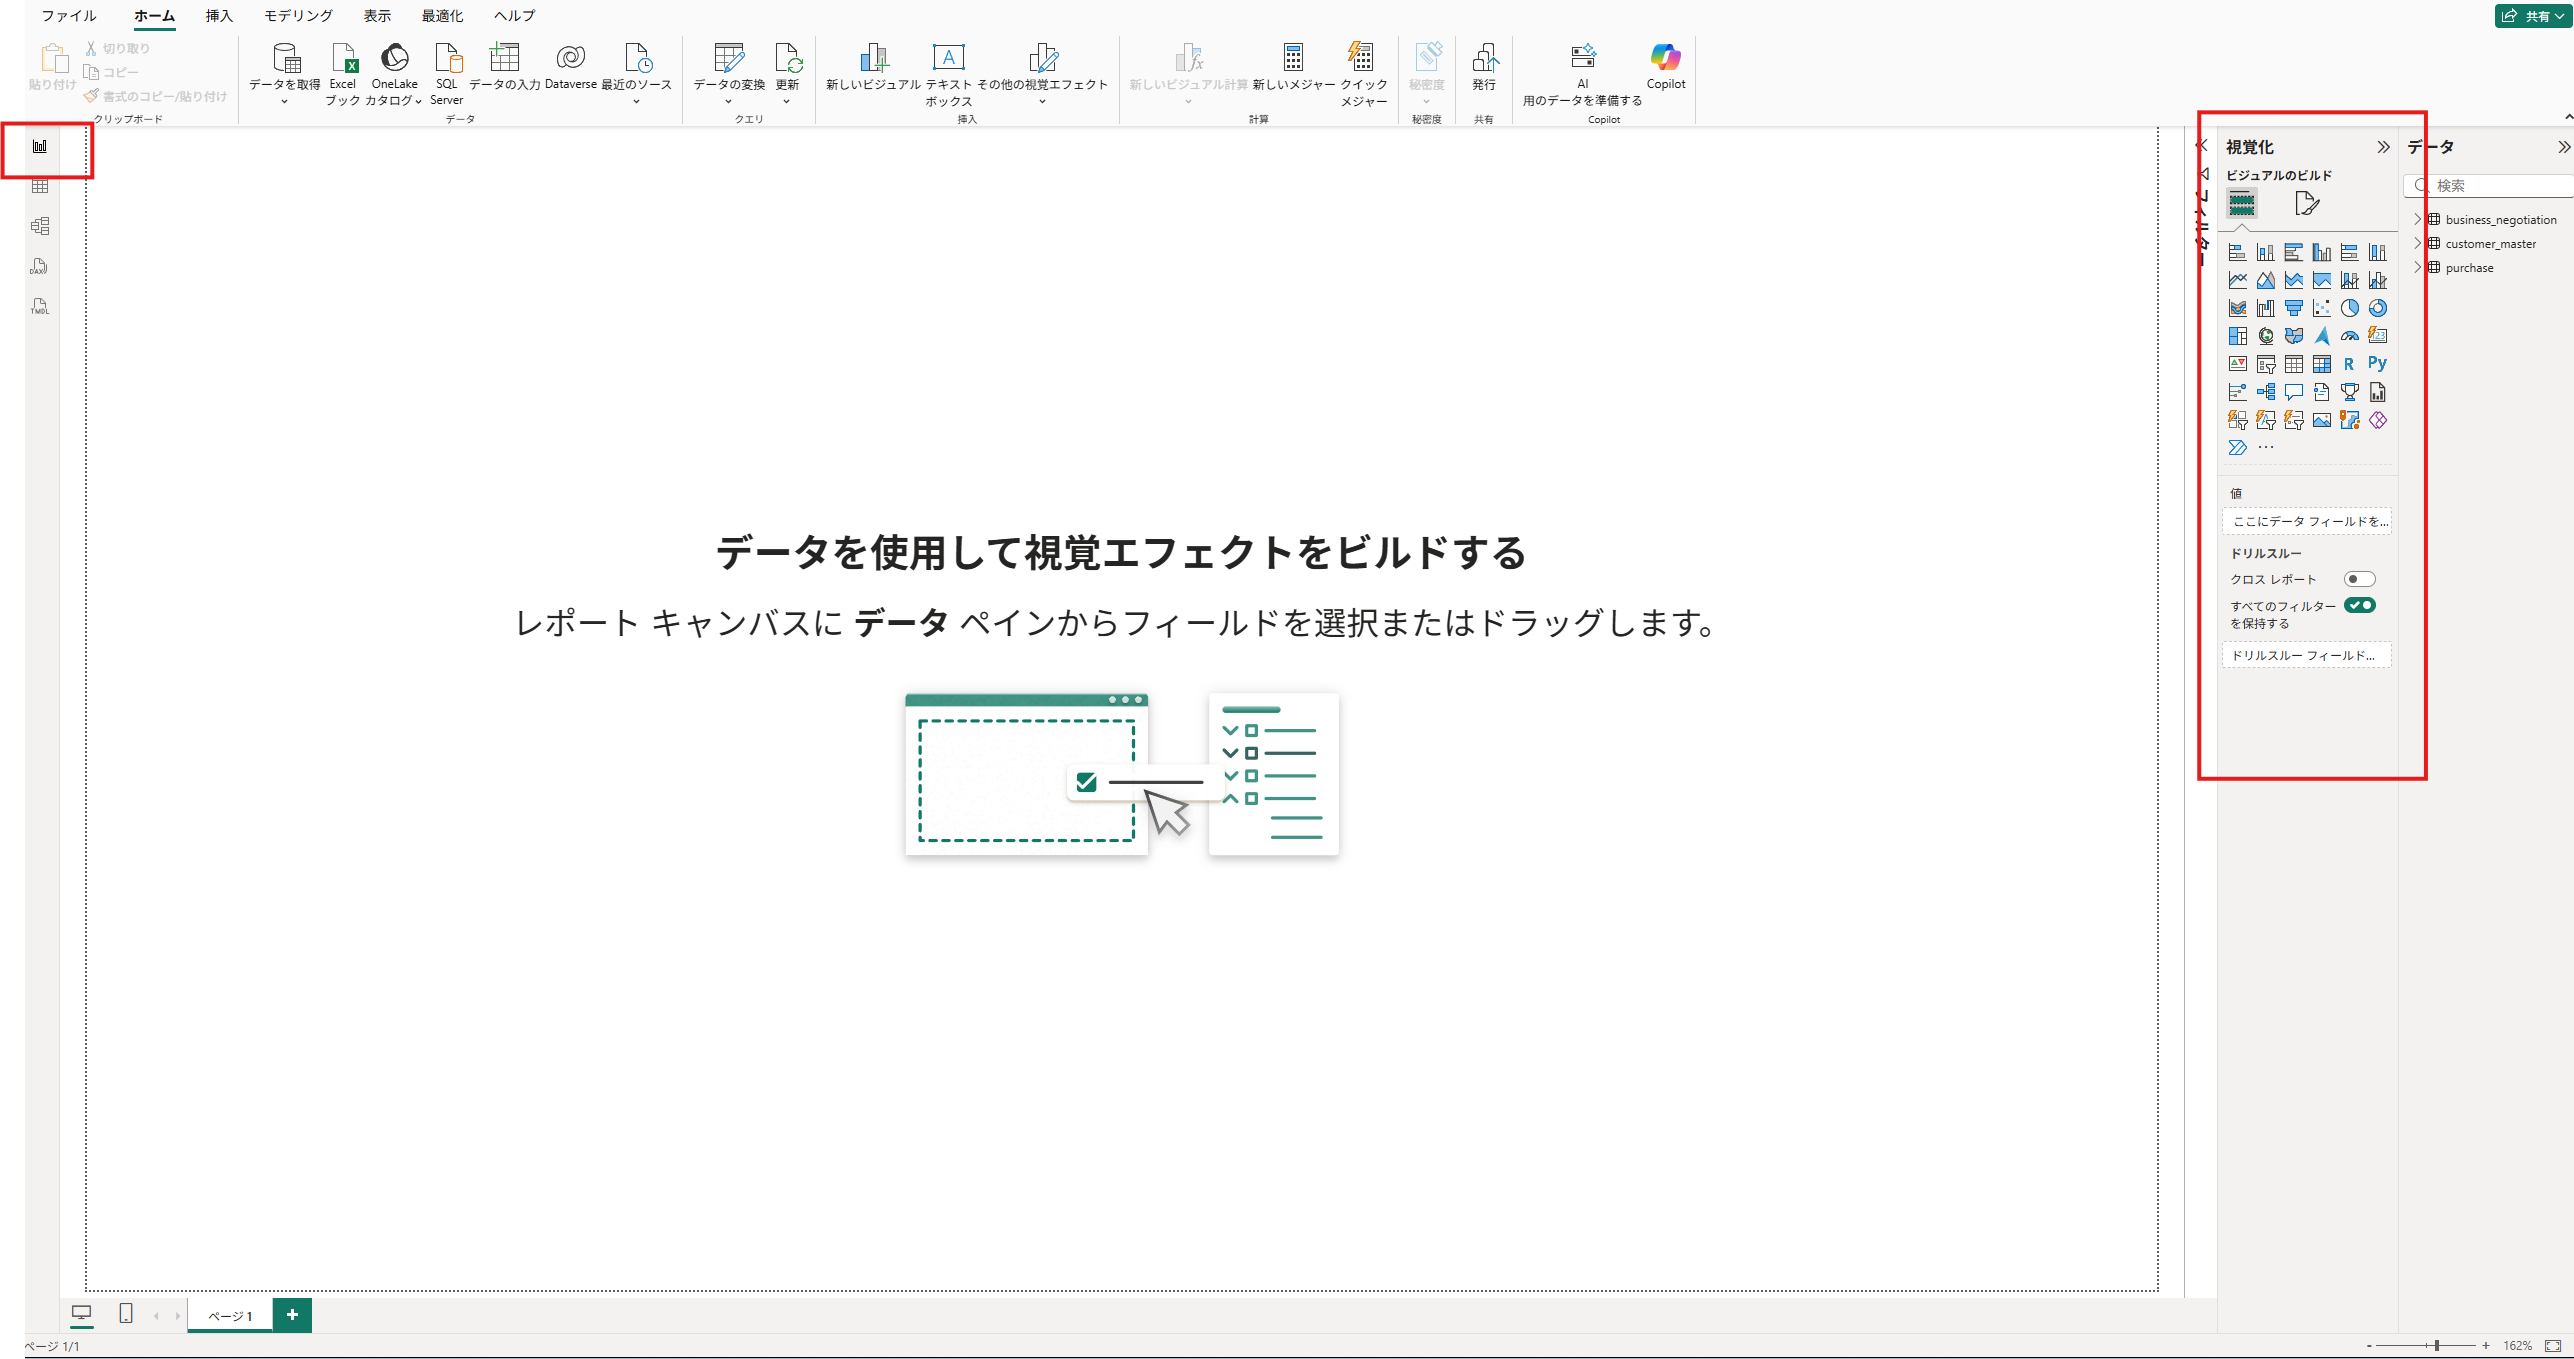Viewport: 2574px width, 1359px height.
Task: Enable the クロス レポート toggle
Action: pos(2359,579)
